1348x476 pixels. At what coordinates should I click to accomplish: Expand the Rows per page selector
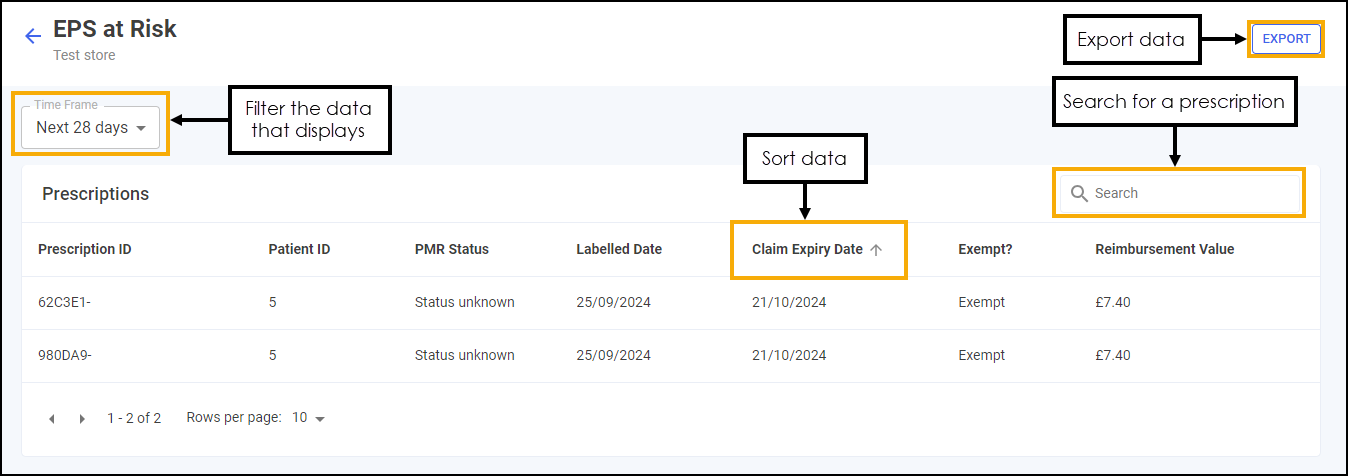tap(309, 418)
